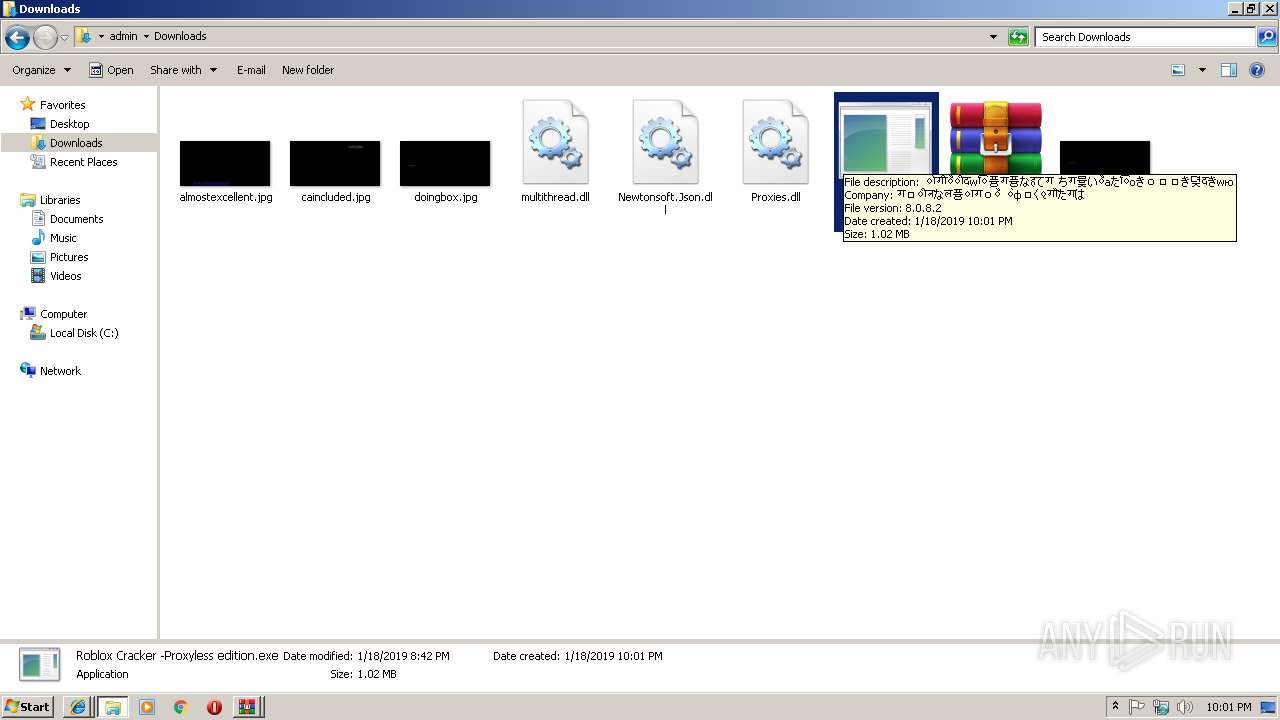Screen dimensions: 1280x720
Task: Open the clock showing 10:01 PM
Action: click(x=1229, y=707)
